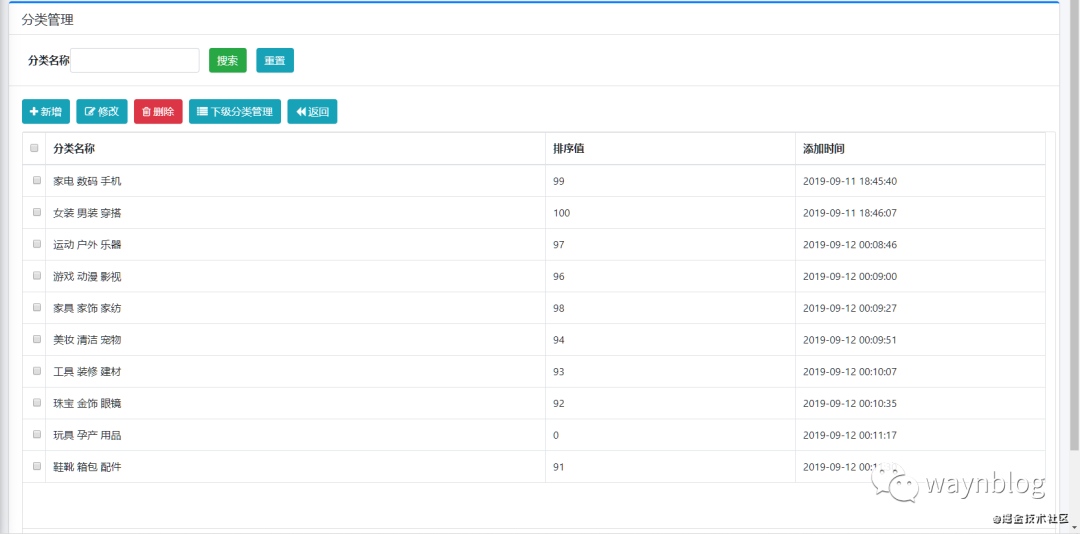This screenshot has width=1080, height=534.
Task: Click sort value 93 cell
Action: click(x=670, y=371)
